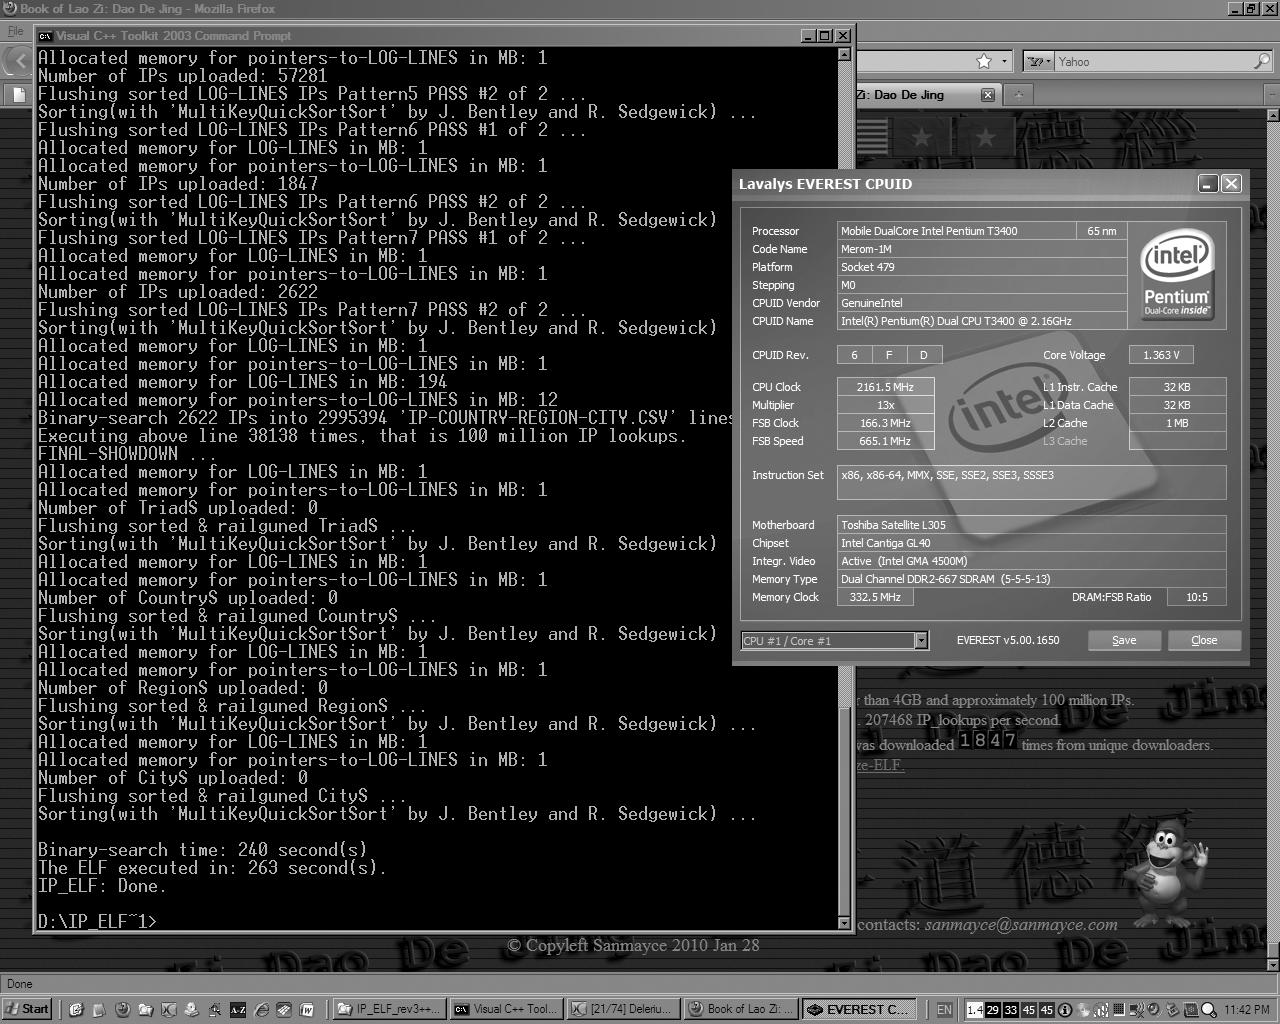Screen dimensions: 1280x1024
Task: Click the Close button in EVEREST CPUID
Action: click(1204, 640)
